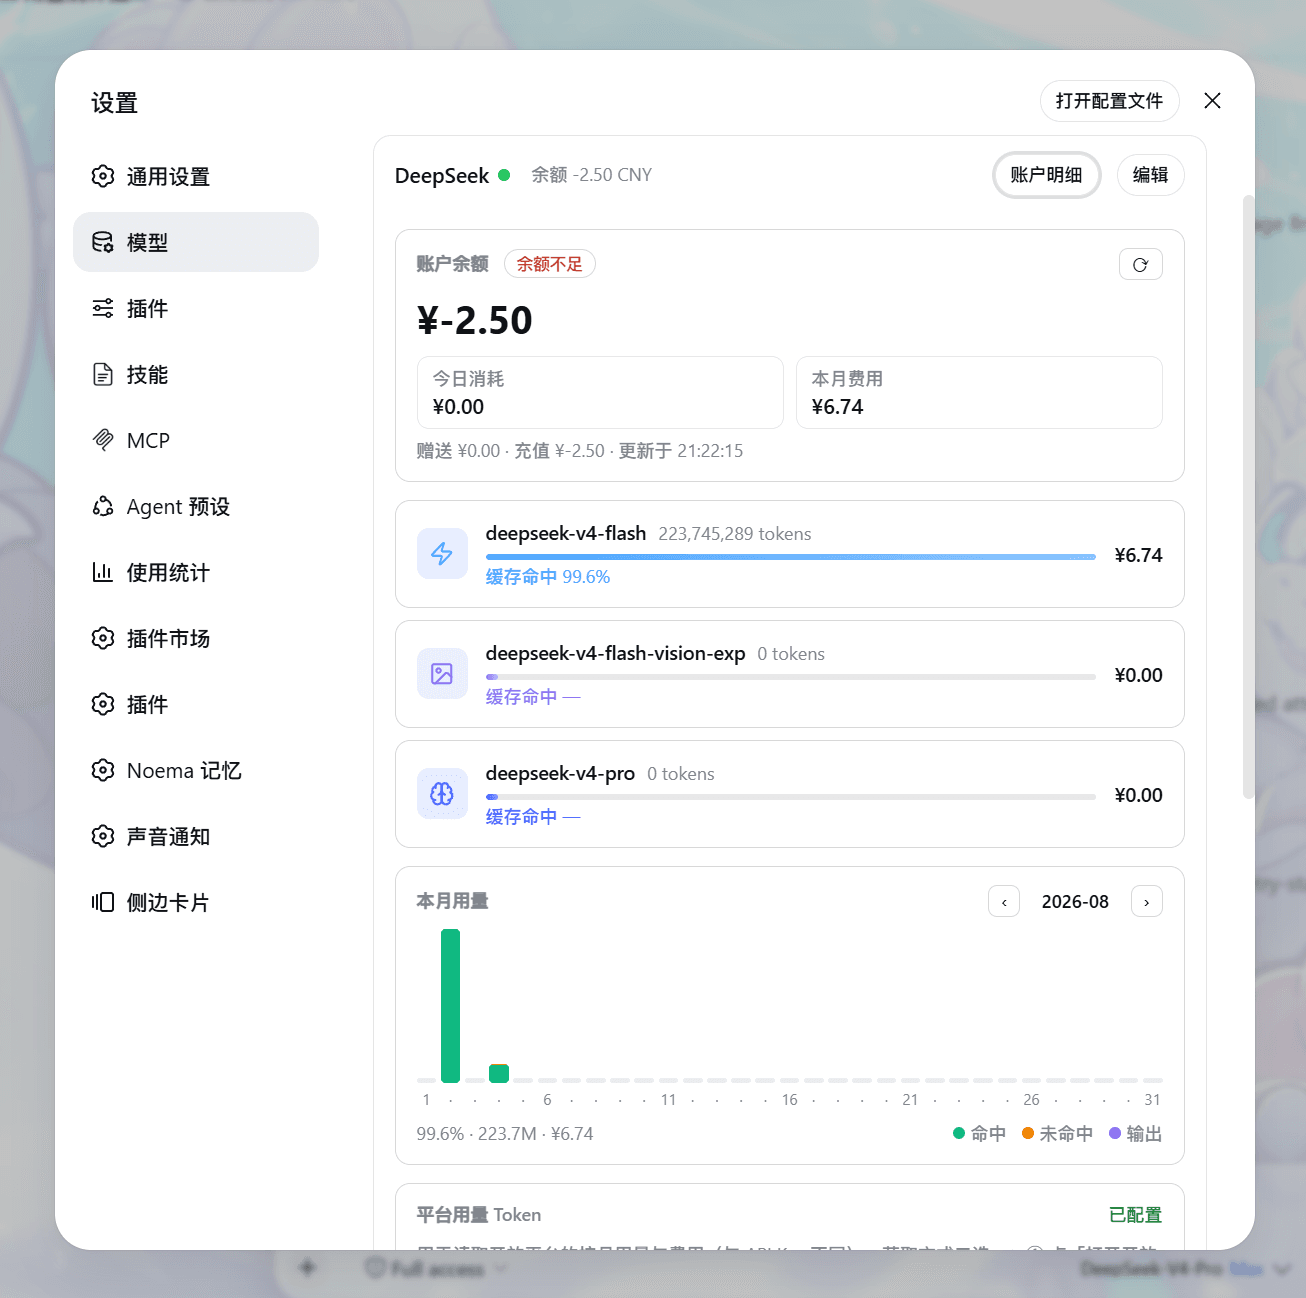Click the ¥6.74 cost in the deepseek-v4-flash row
Image resolution: width=1306 pixels, height=1298 pixels.
click(1139, 555)
